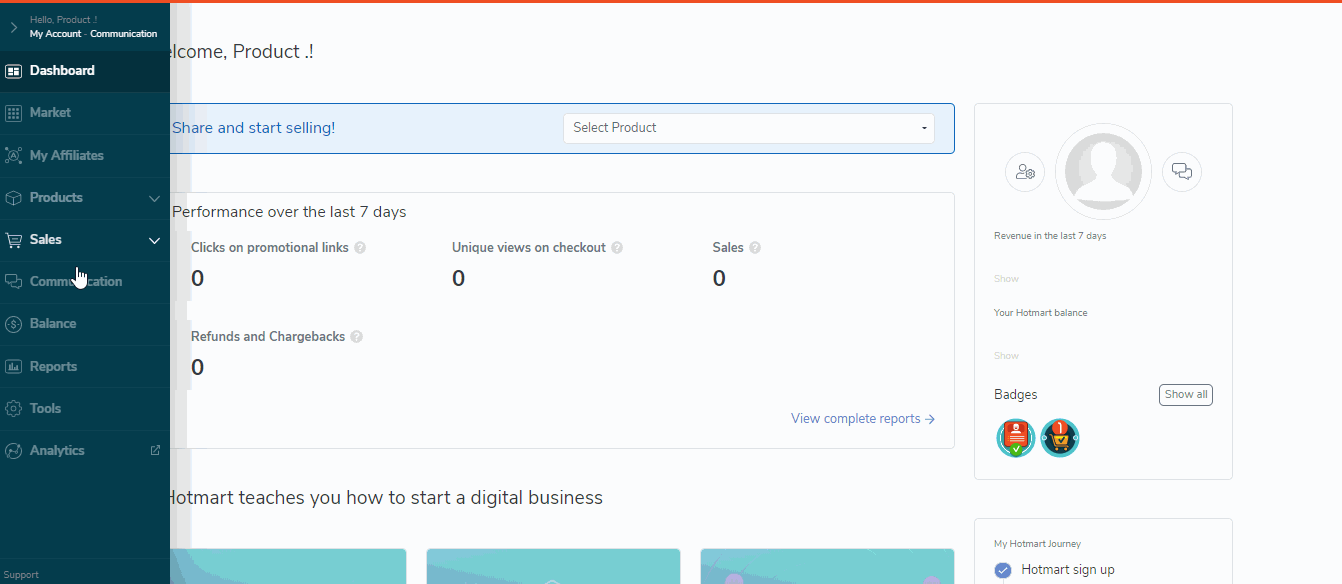Click the Hotmart sign up checkmark icon

click(1003, 570)
